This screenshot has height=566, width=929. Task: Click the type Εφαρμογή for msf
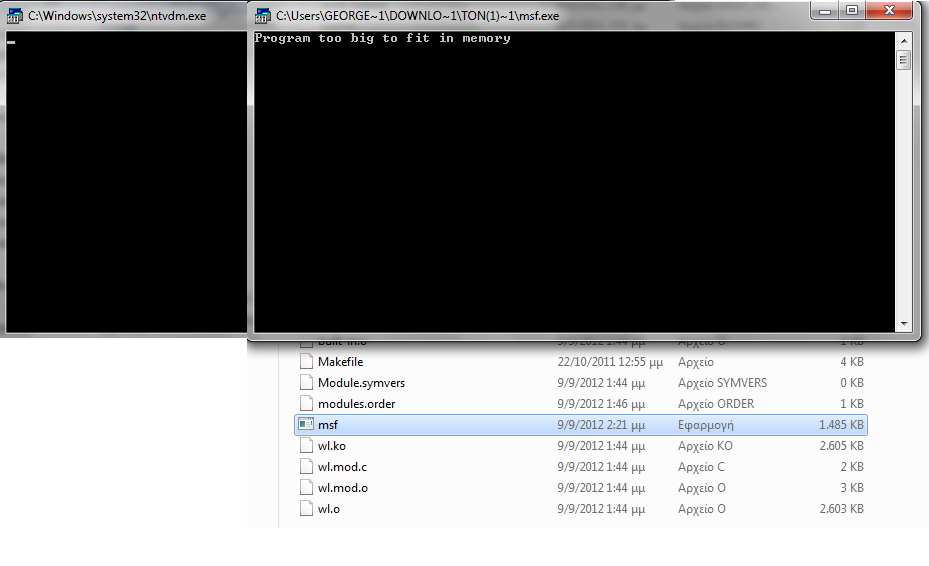tap(706, 426)
